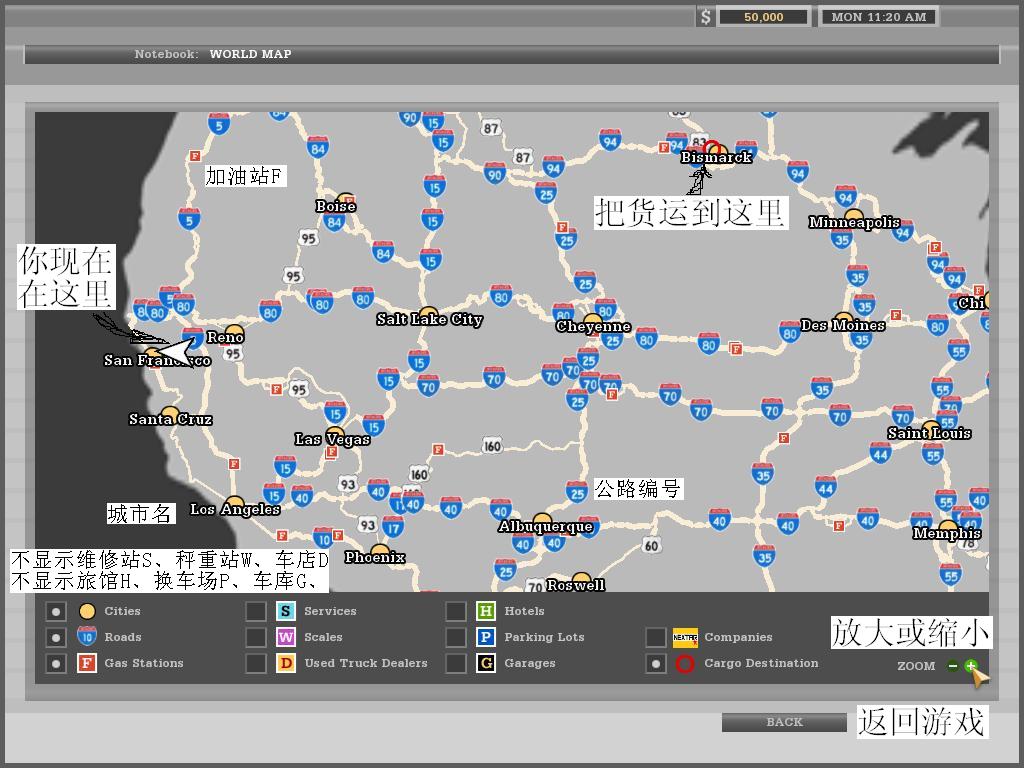Click the zoom in plus icon
1024x768 pixels.
[970, 666]
